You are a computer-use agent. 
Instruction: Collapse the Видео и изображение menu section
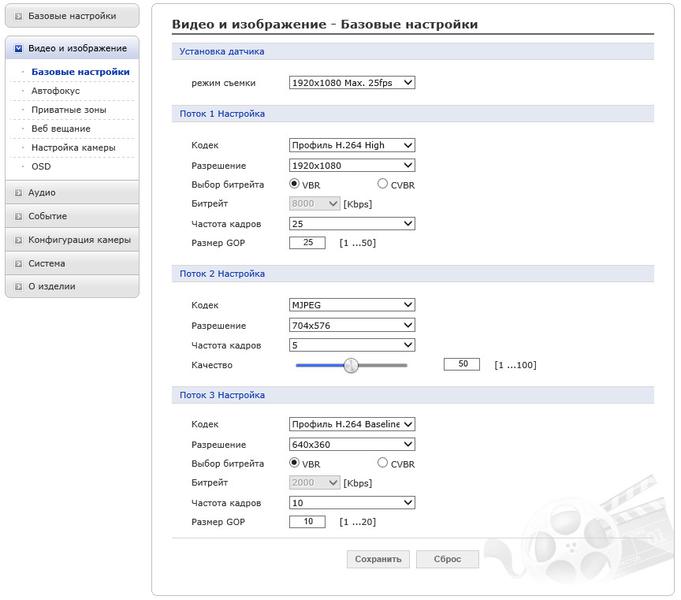pyautogui.click(x=72, y=48)
